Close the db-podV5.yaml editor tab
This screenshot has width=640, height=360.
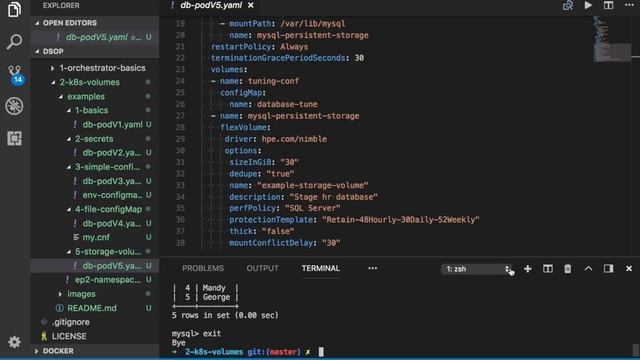251,5
